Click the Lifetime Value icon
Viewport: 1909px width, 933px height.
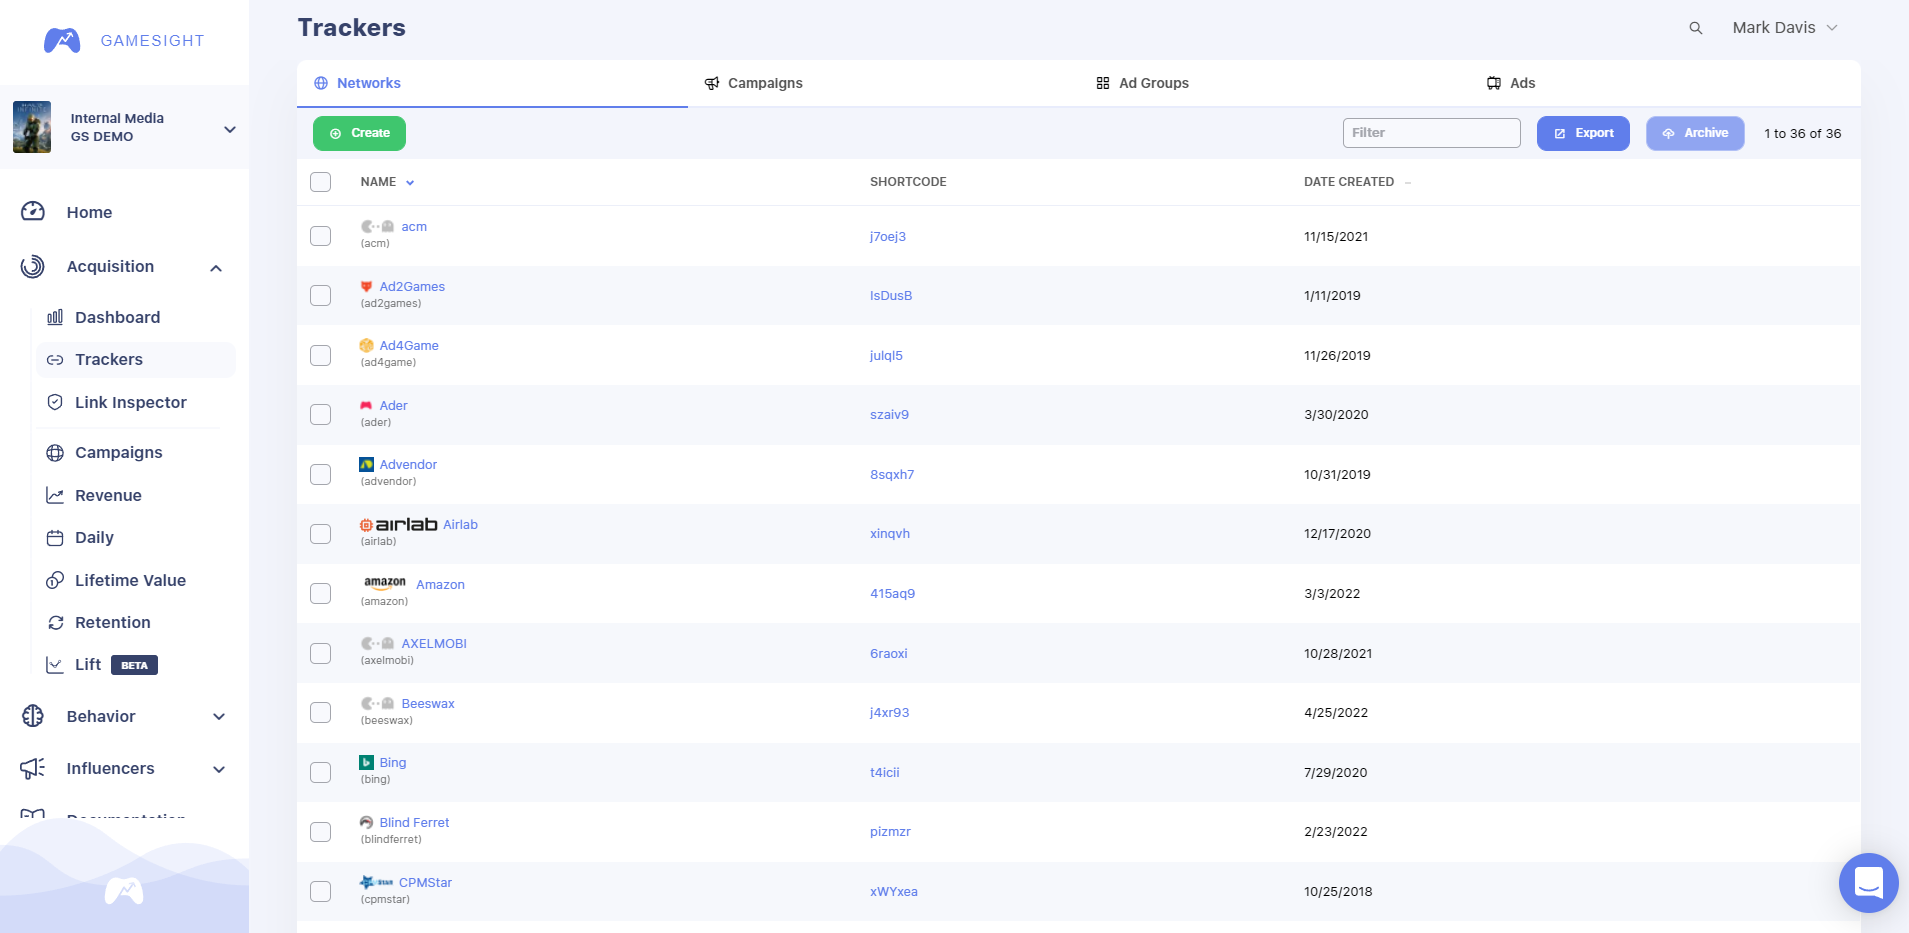pos(55,580)
